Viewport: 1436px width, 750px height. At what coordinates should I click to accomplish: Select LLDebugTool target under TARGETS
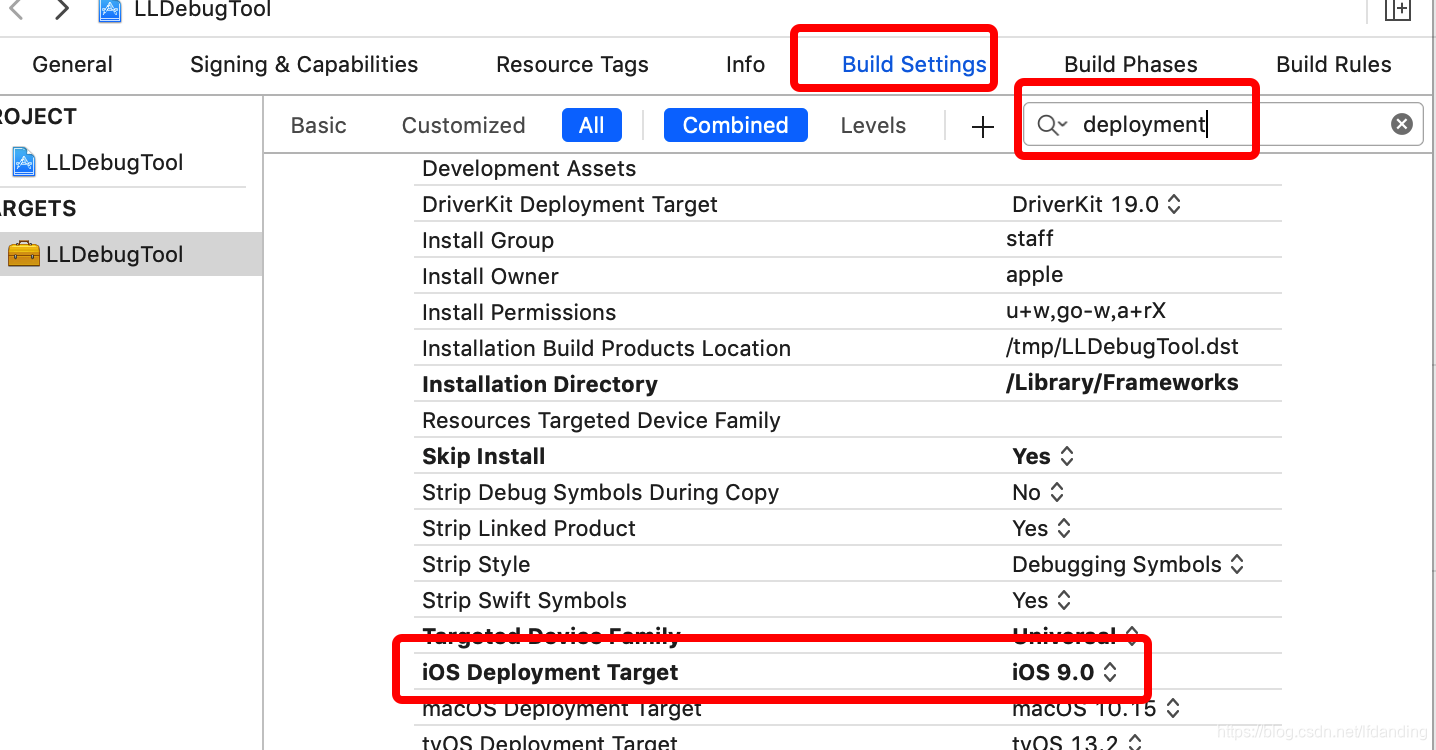click(114, 254)
